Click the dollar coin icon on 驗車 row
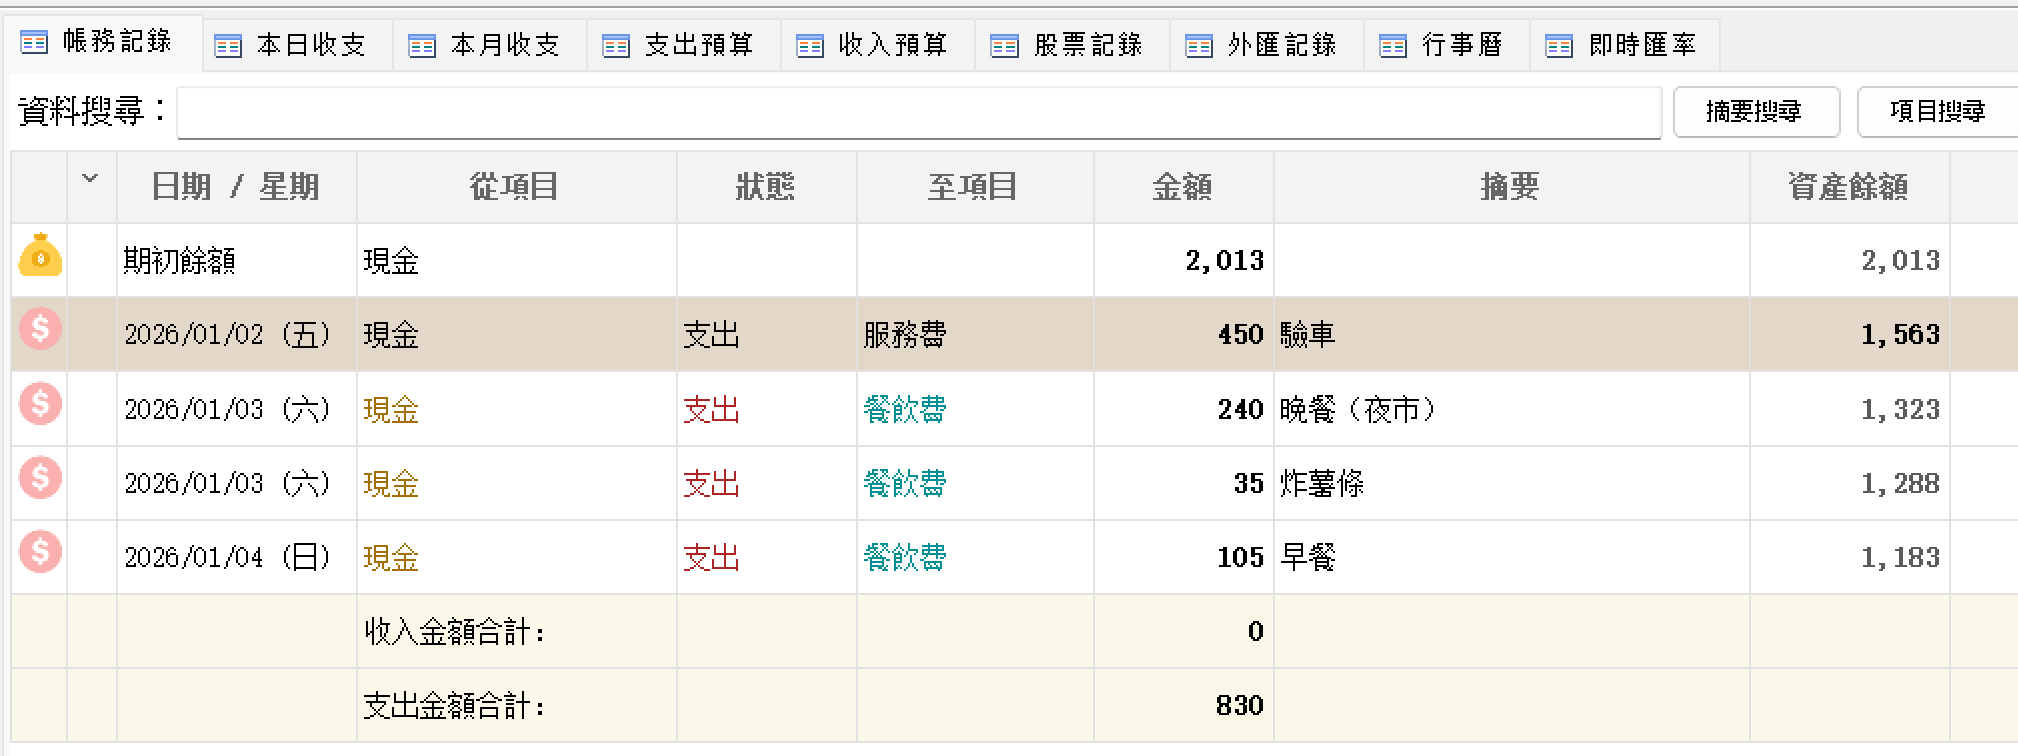 (40, 328)
